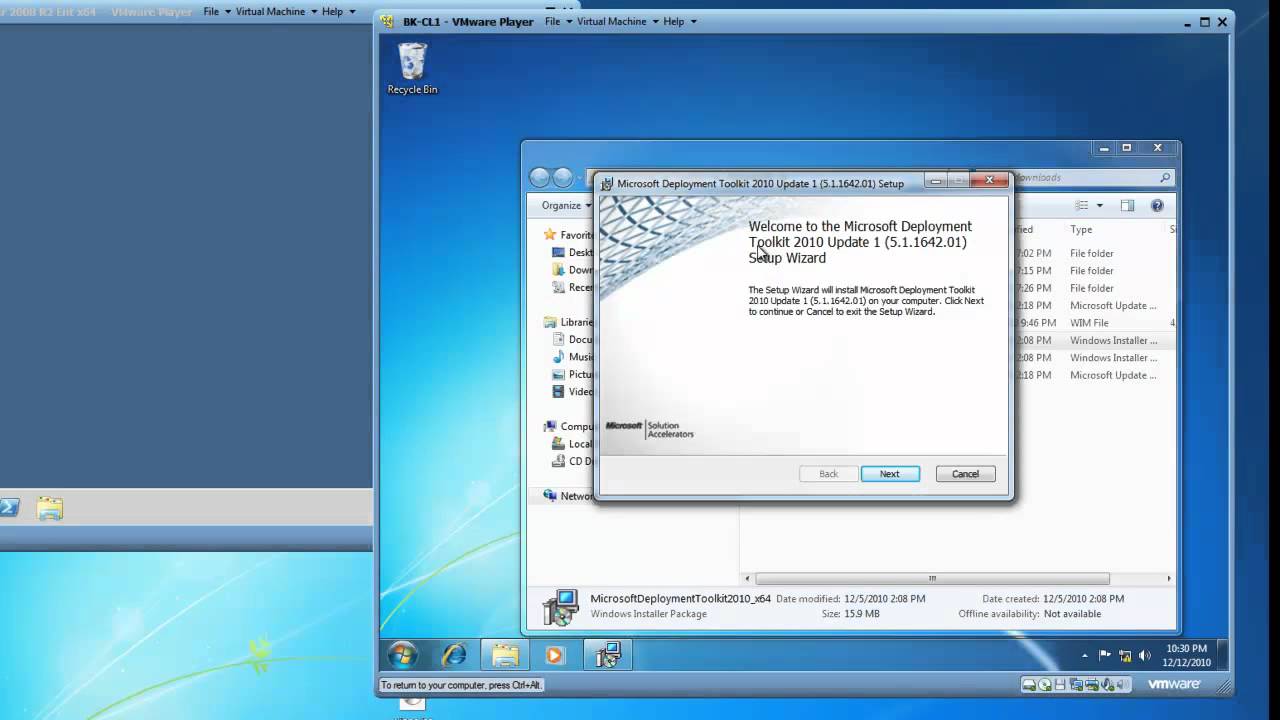
Task: Open File menu in 2008 R2 VMware window
Action: (216, 11)
